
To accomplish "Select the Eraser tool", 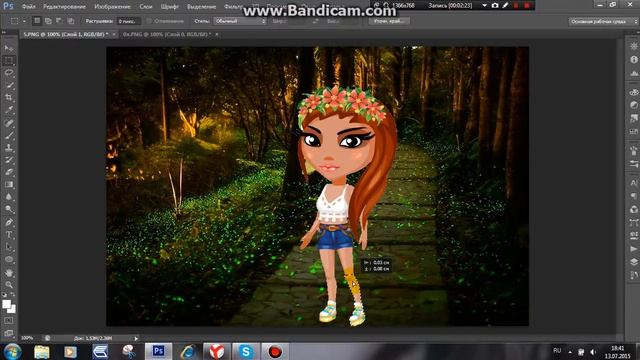I will 9,172.
